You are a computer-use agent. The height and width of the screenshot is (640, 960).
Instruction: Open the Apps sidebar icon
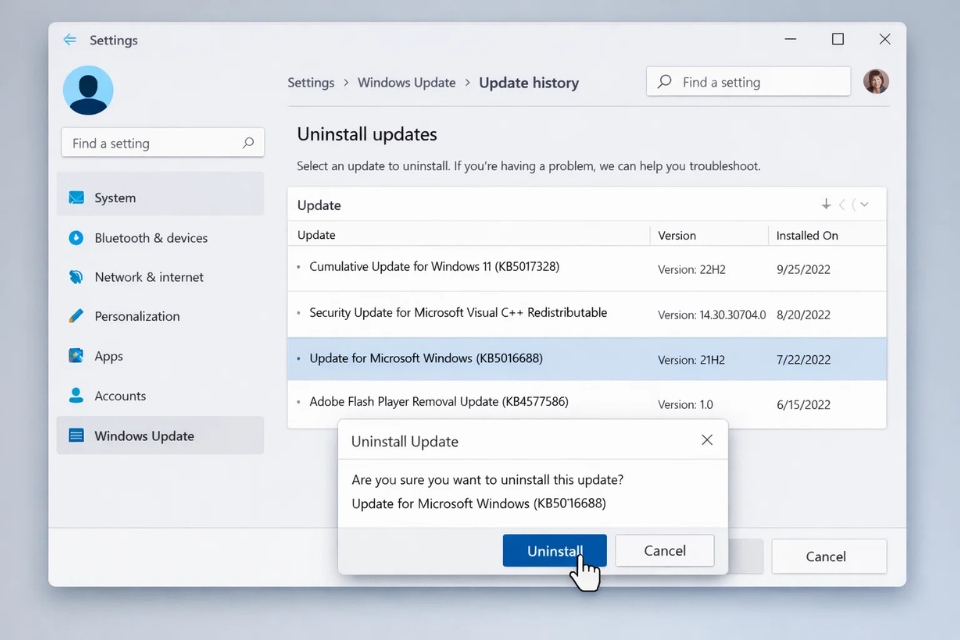point(78,356)
